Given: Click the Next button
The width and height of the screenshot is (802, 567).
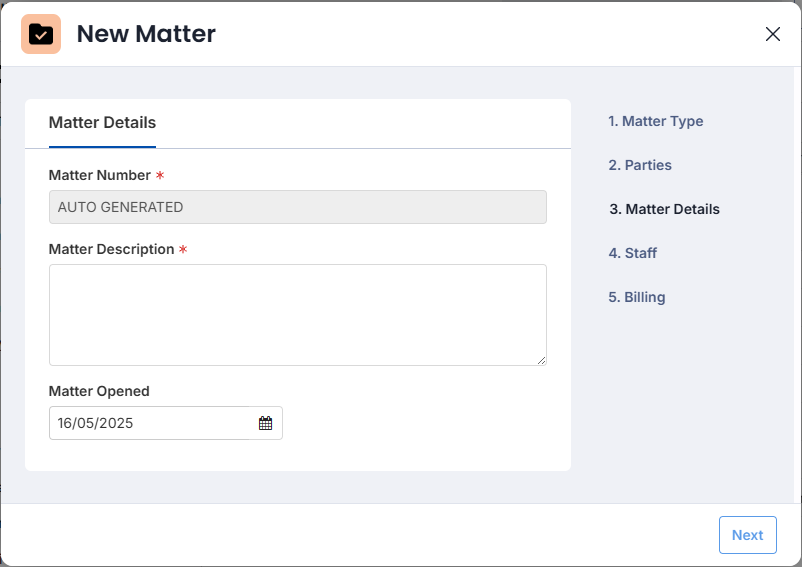Looking at the screenshot, I should [747, 535].
